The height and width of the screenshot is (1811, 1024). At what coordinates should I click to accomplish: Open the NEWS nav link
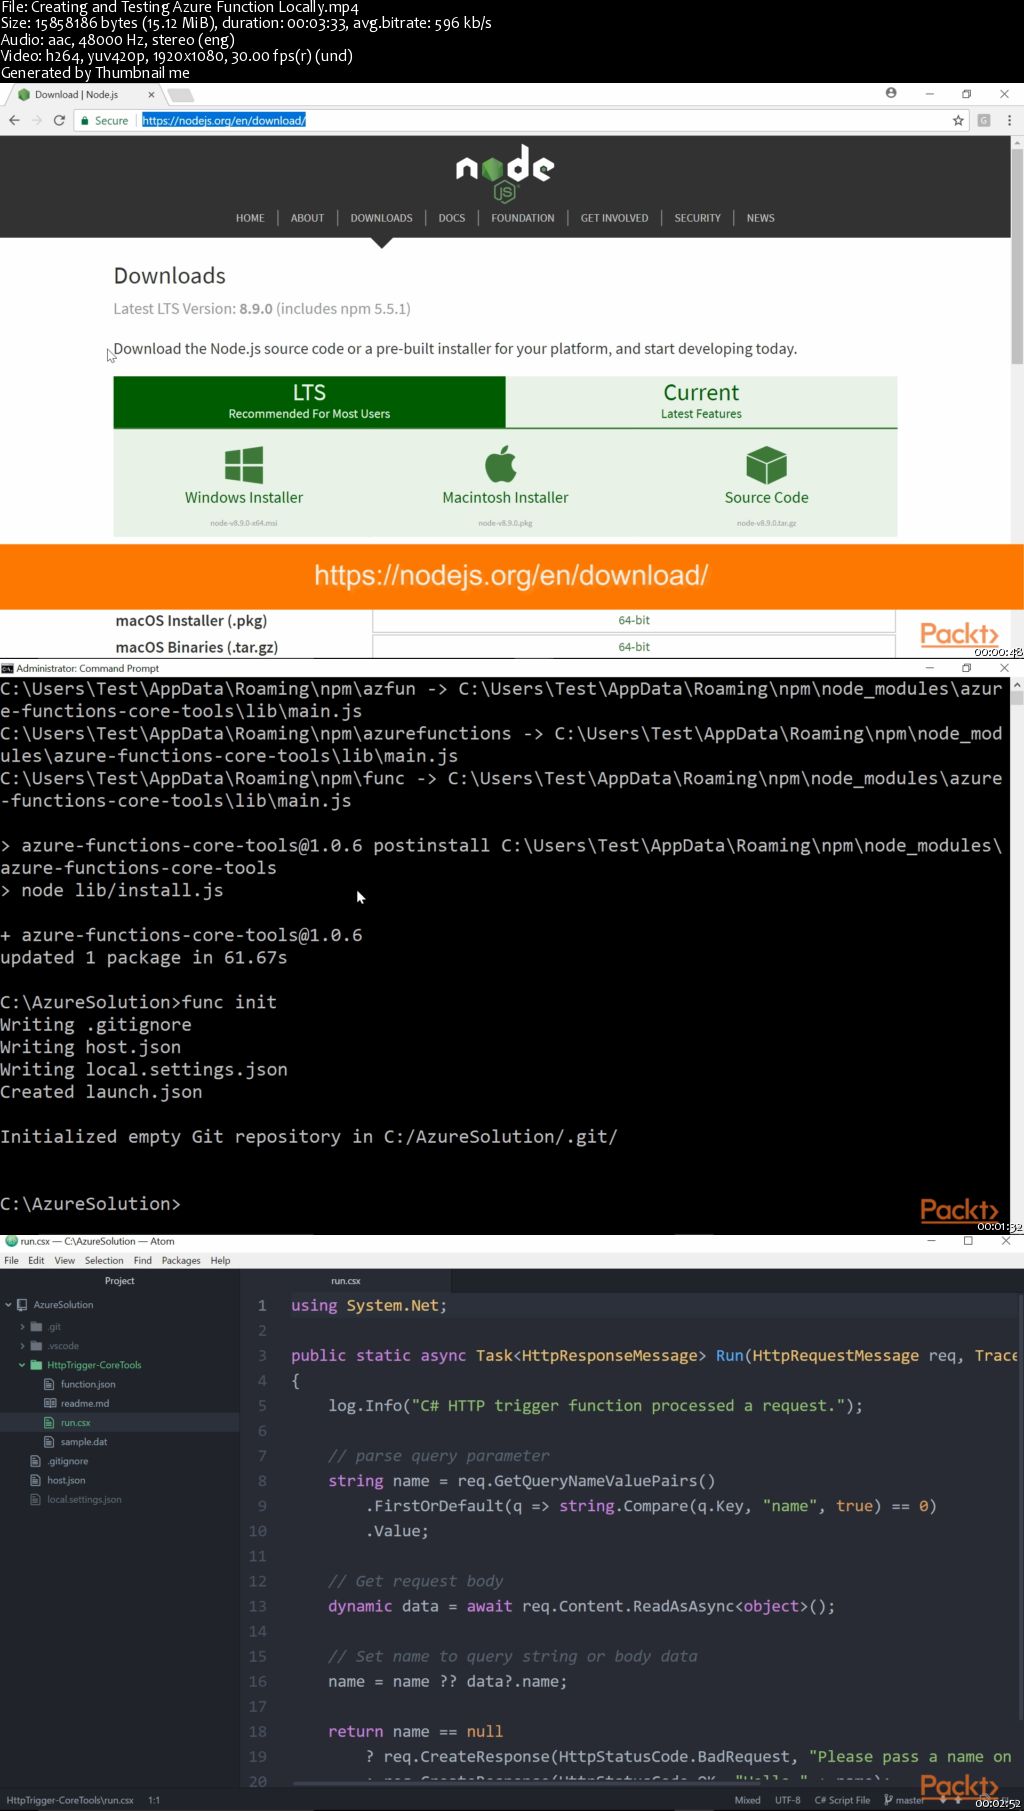[760, 218]
